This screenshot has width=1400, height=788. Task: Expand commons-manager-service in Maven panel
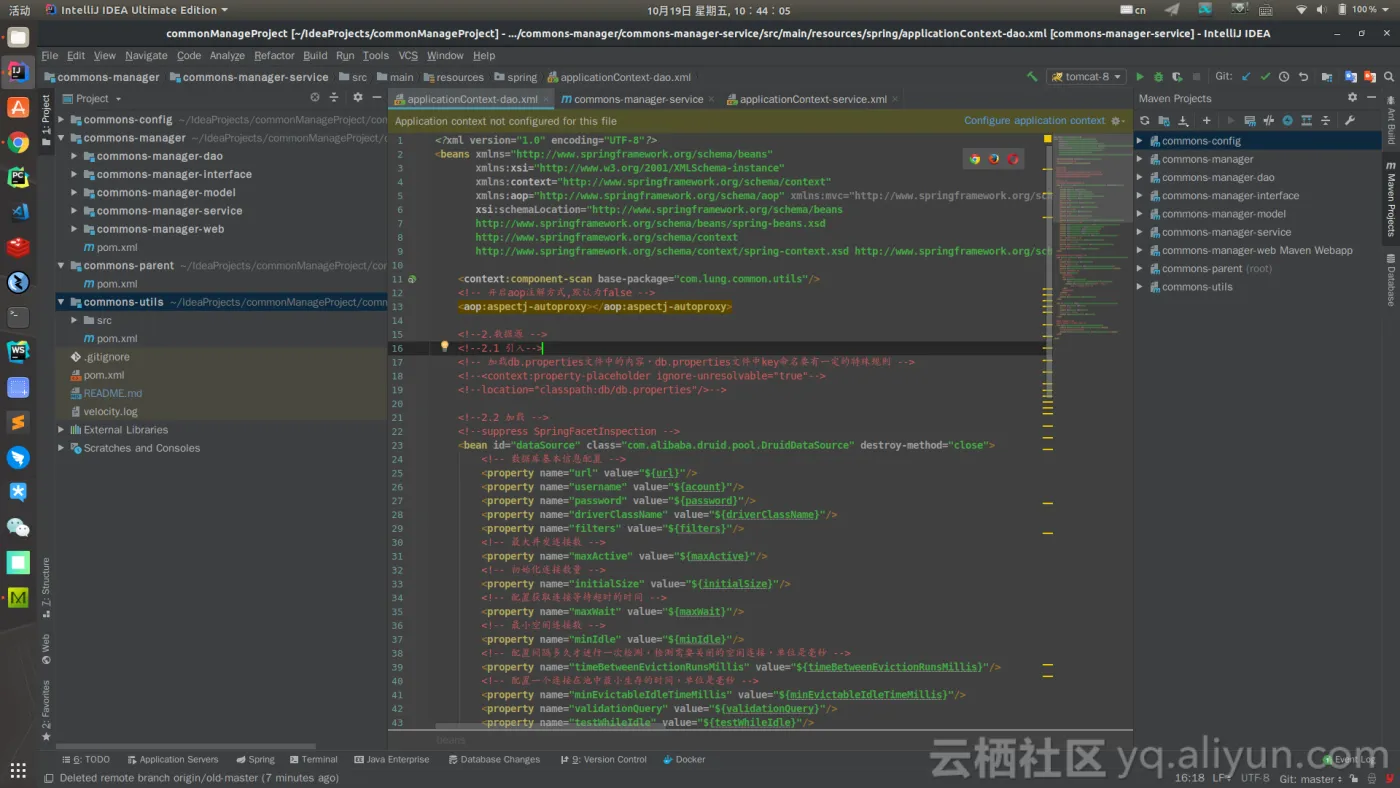[1139, 232]
